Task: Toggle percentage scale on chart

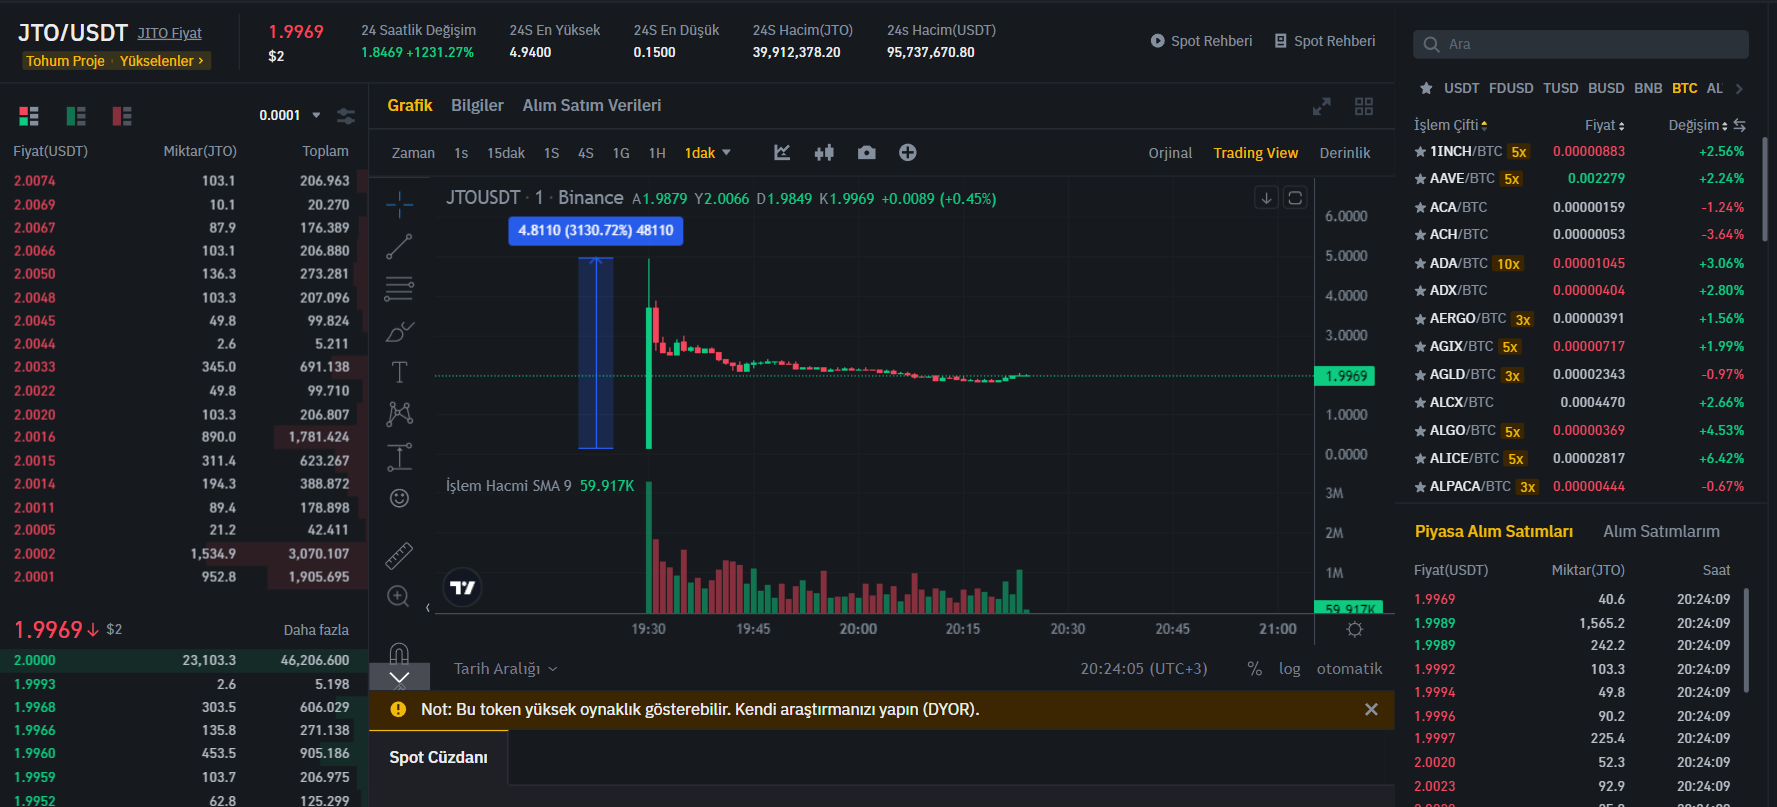Action: tap(1254, 669)
